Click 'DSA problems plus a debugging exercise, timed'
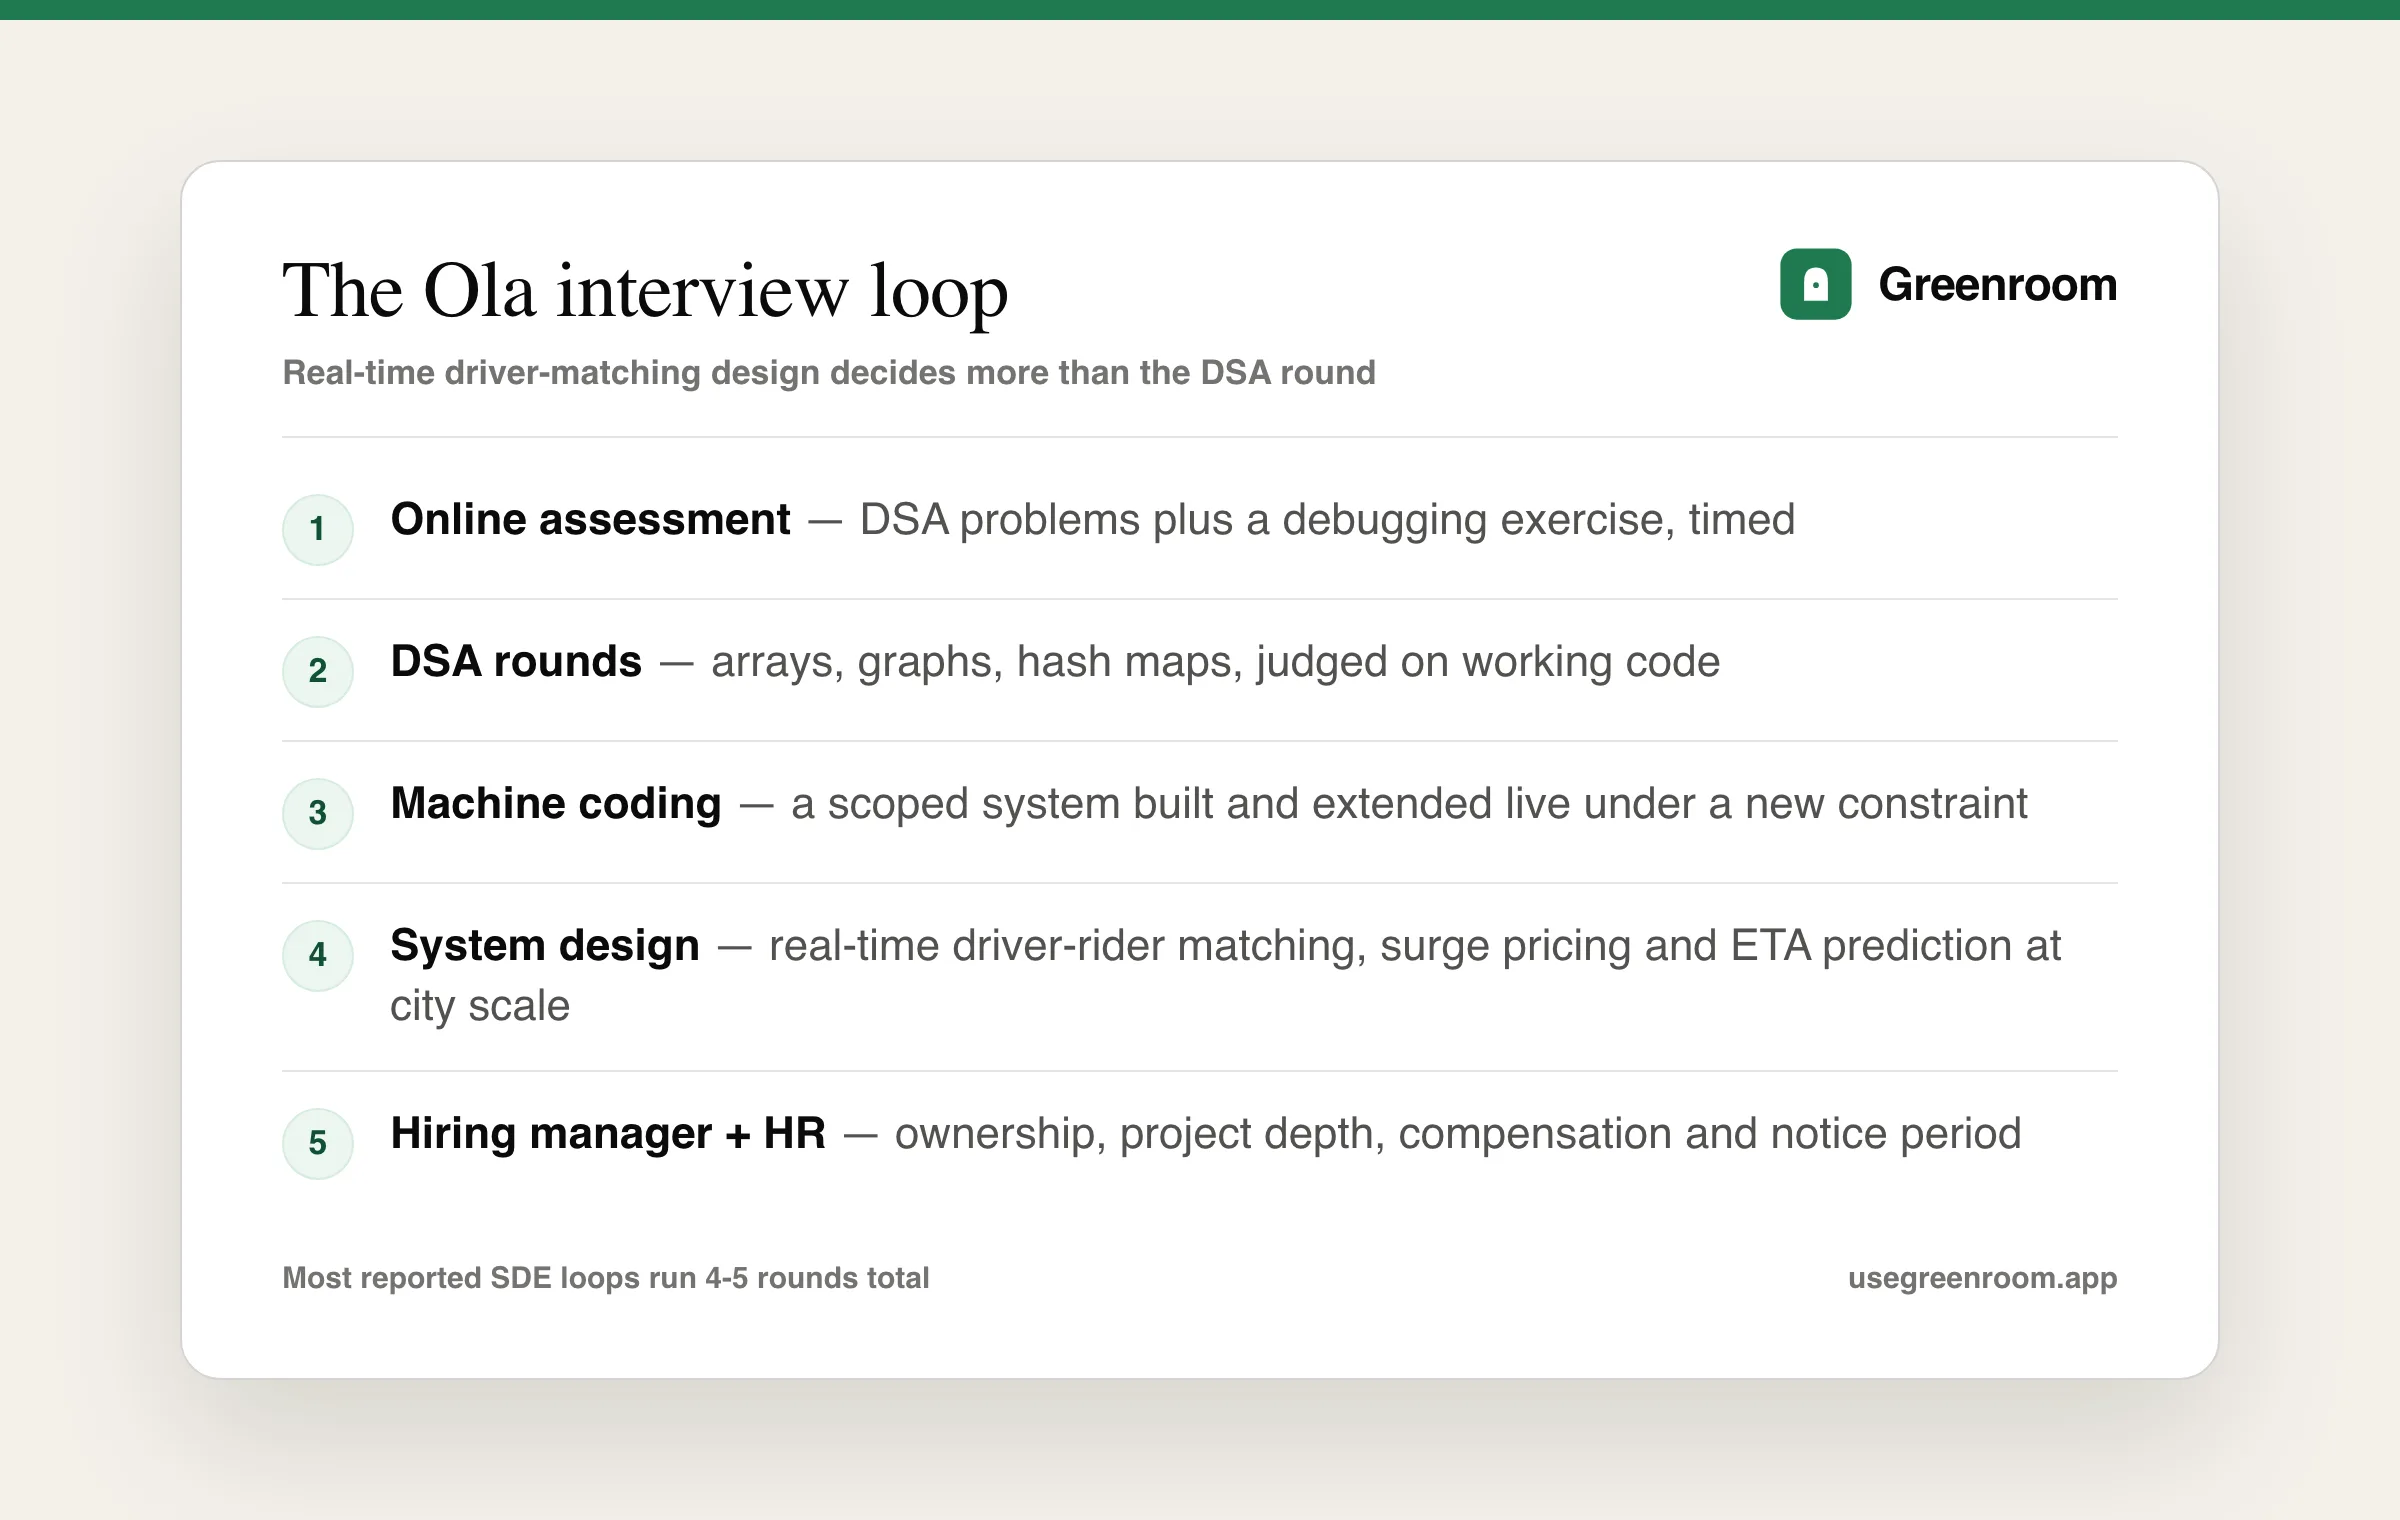Image resolution: width=2400 pixels, height=1520 pixels. click(1327, 520)
